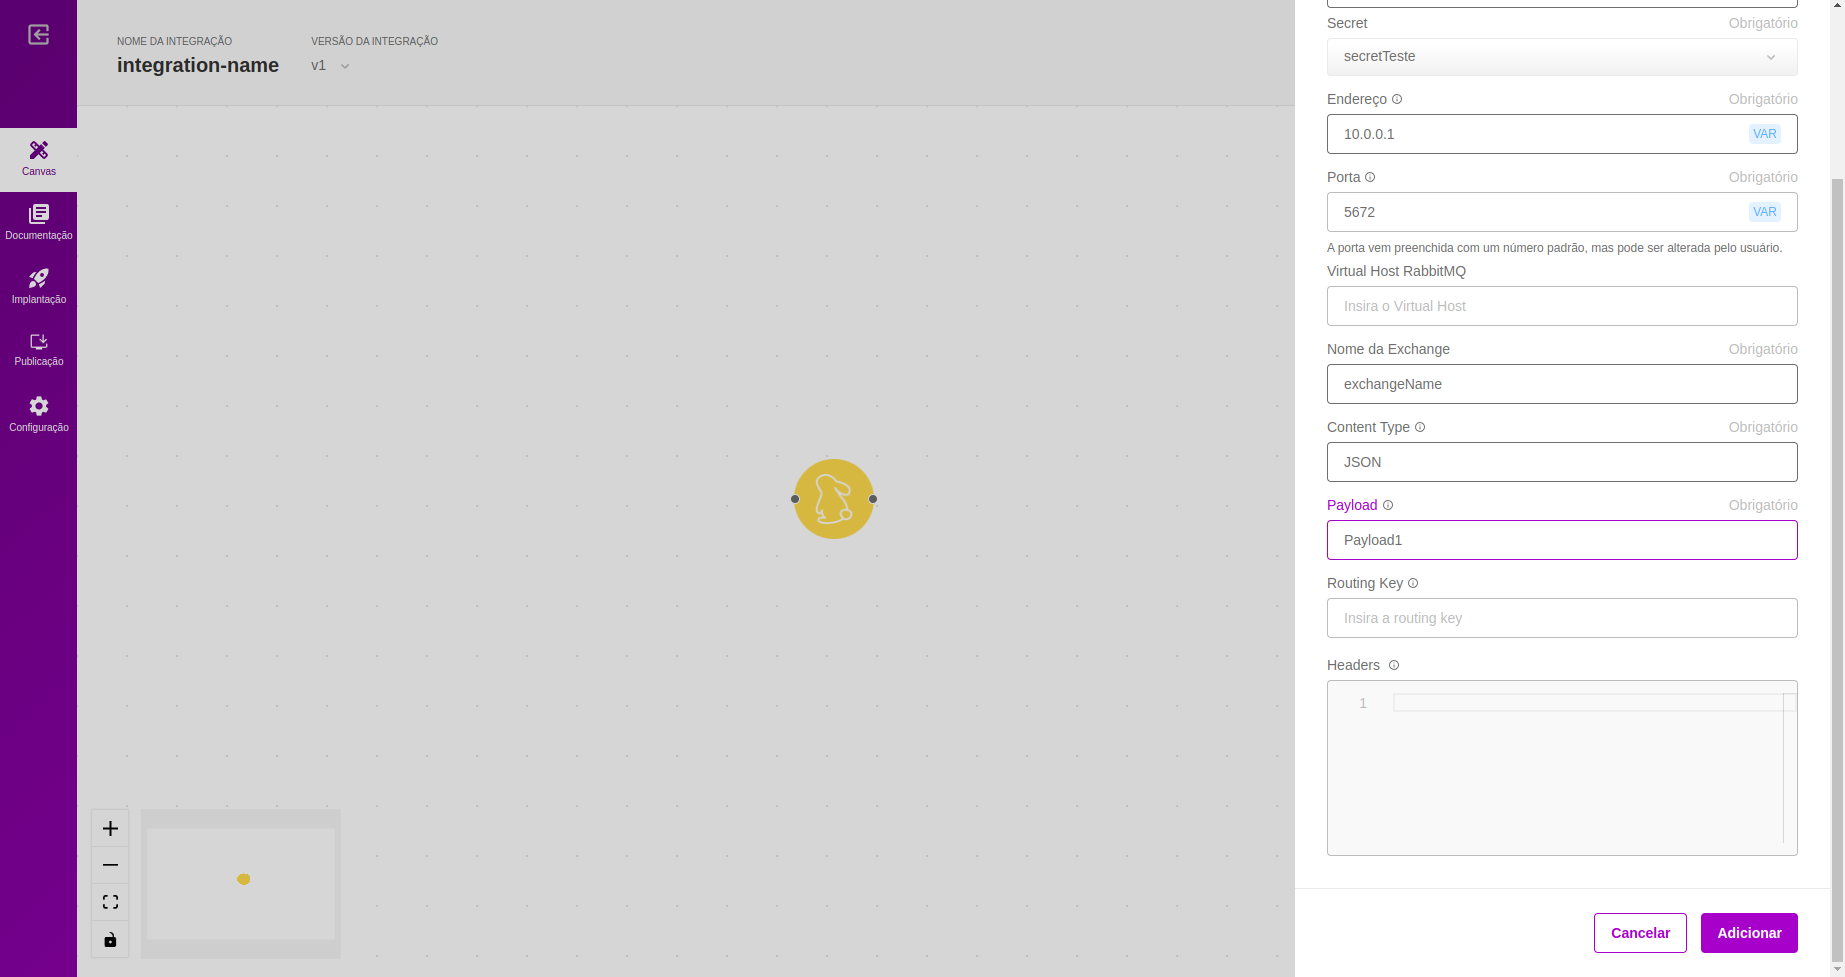This screenshot has height=977, width=1845.
Task: Open the Implantação rocket section
Action: pyautogui.click(x=38, y=287)
